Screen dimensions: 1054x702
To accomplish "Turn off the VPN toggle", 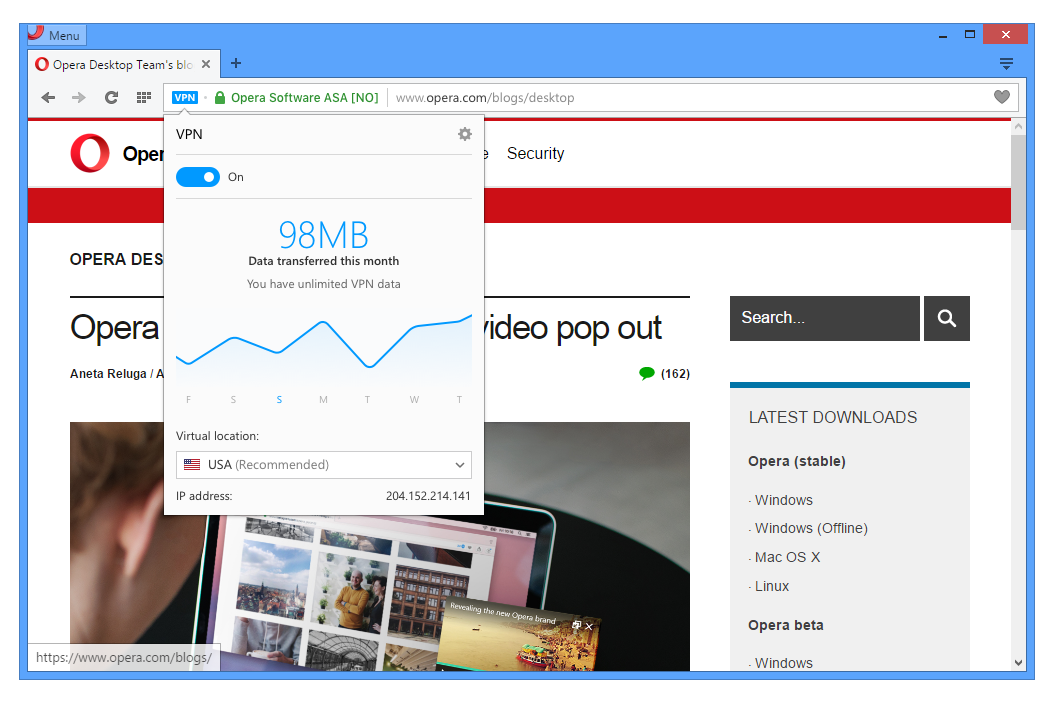I will pyautogui.click(x=197, y=176).
